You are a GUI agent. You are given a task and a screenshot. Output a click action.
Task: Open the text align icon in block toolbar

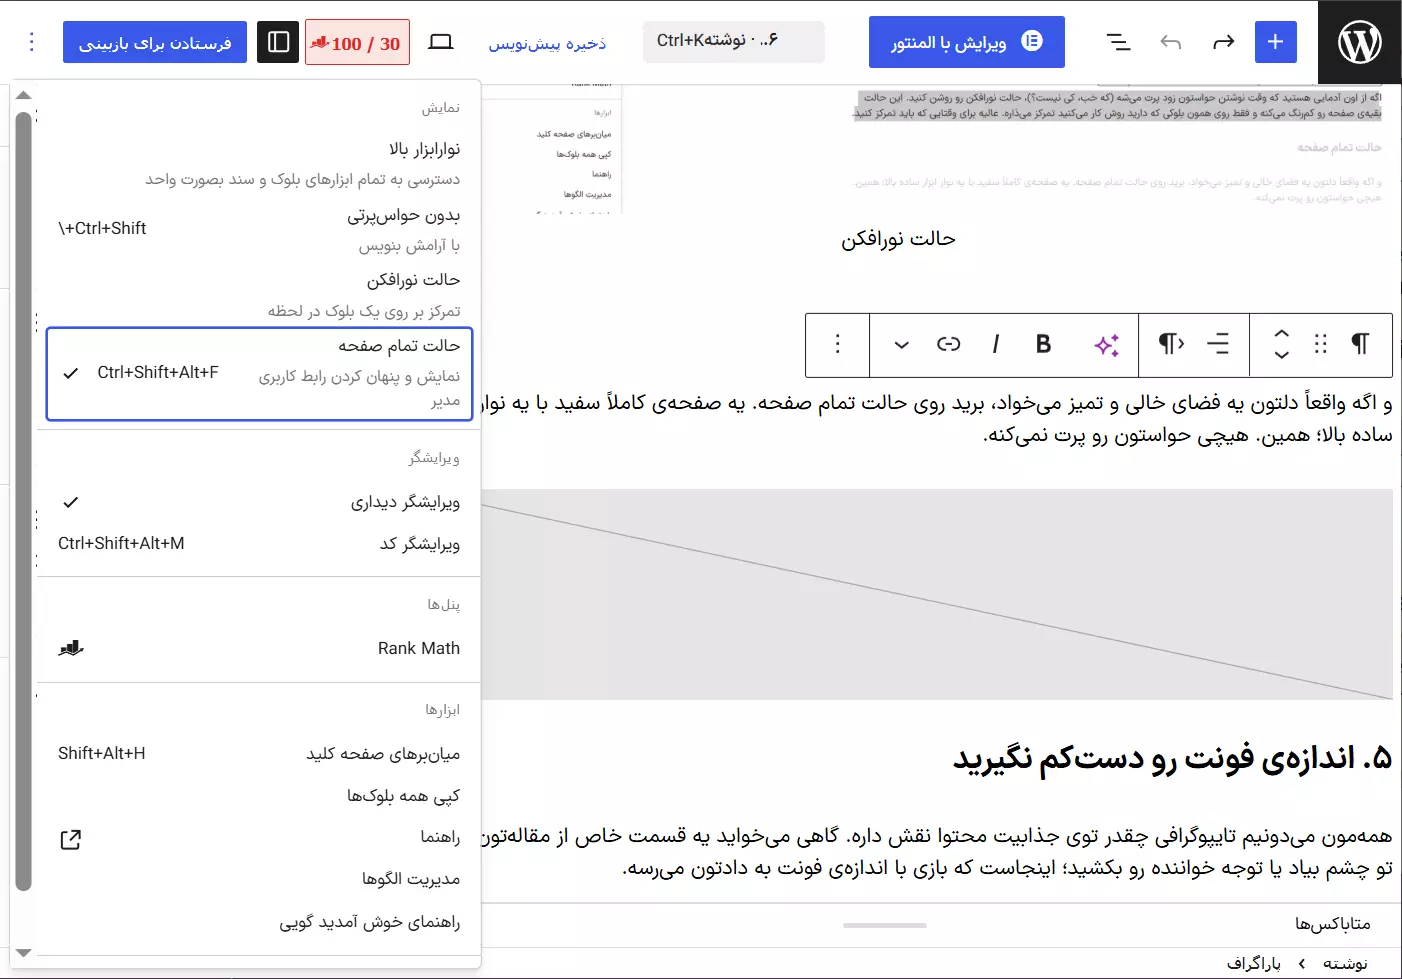(x=1218, y=344)
